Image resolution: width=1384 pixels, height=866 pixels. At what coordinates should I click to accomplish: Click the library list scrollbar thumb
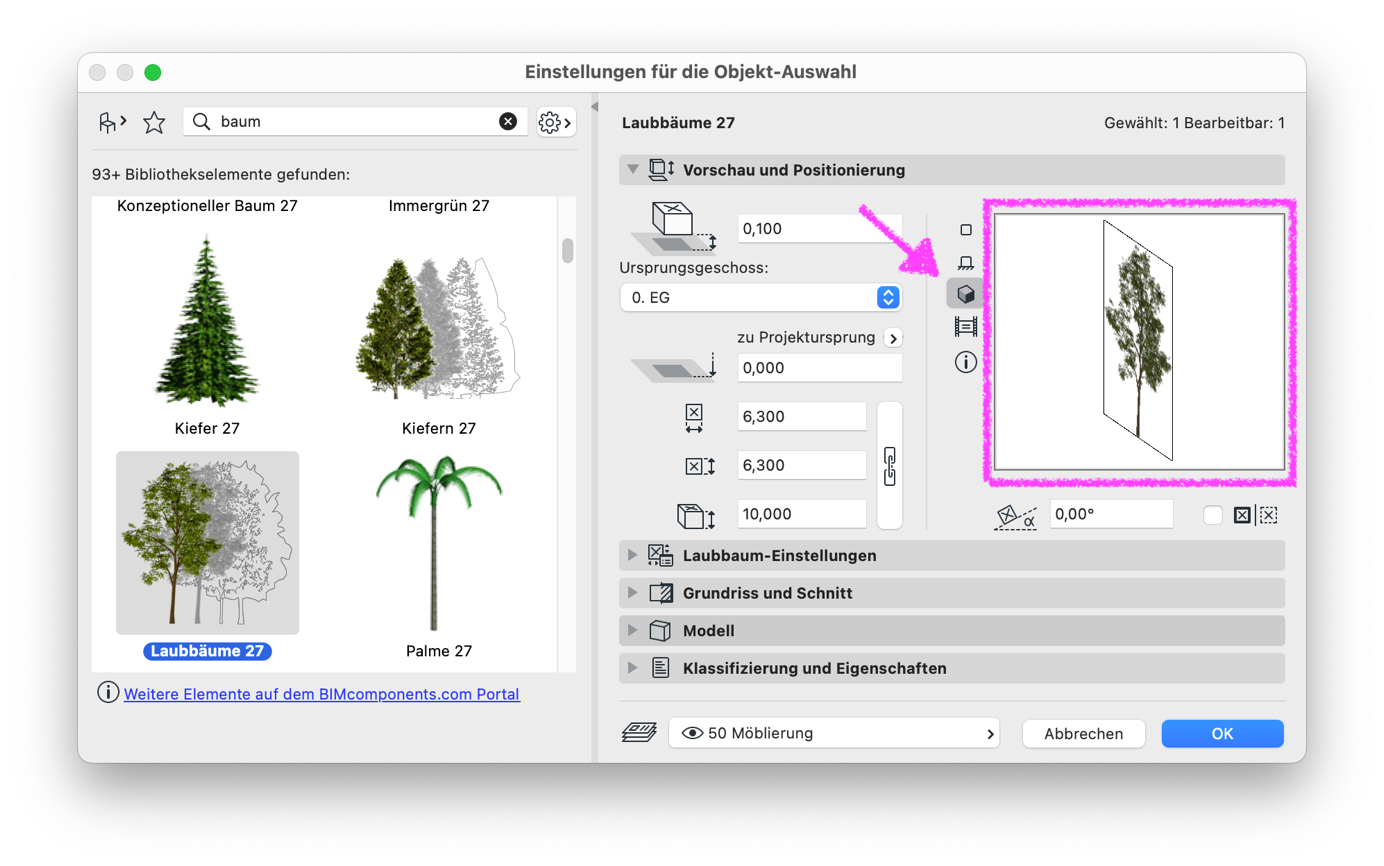[568, 250]
